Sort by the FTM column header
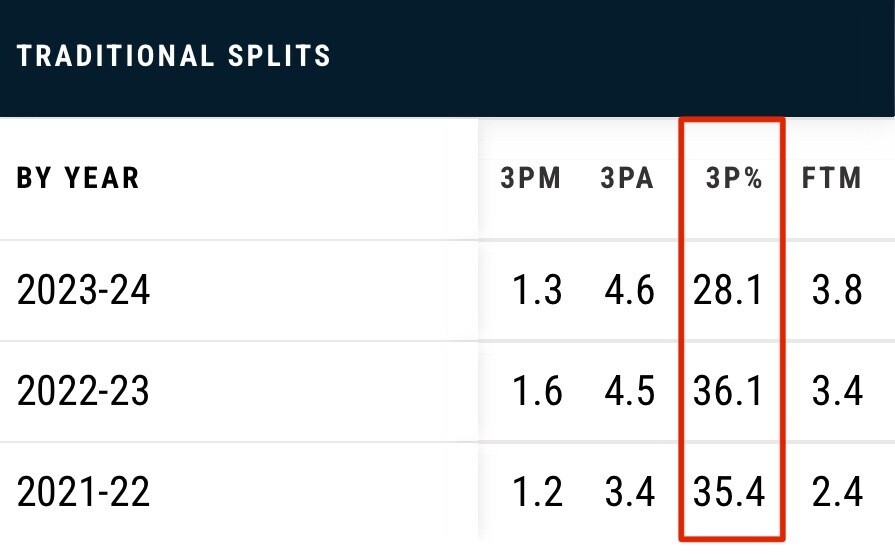895x555 pixels. coord(832,179)
